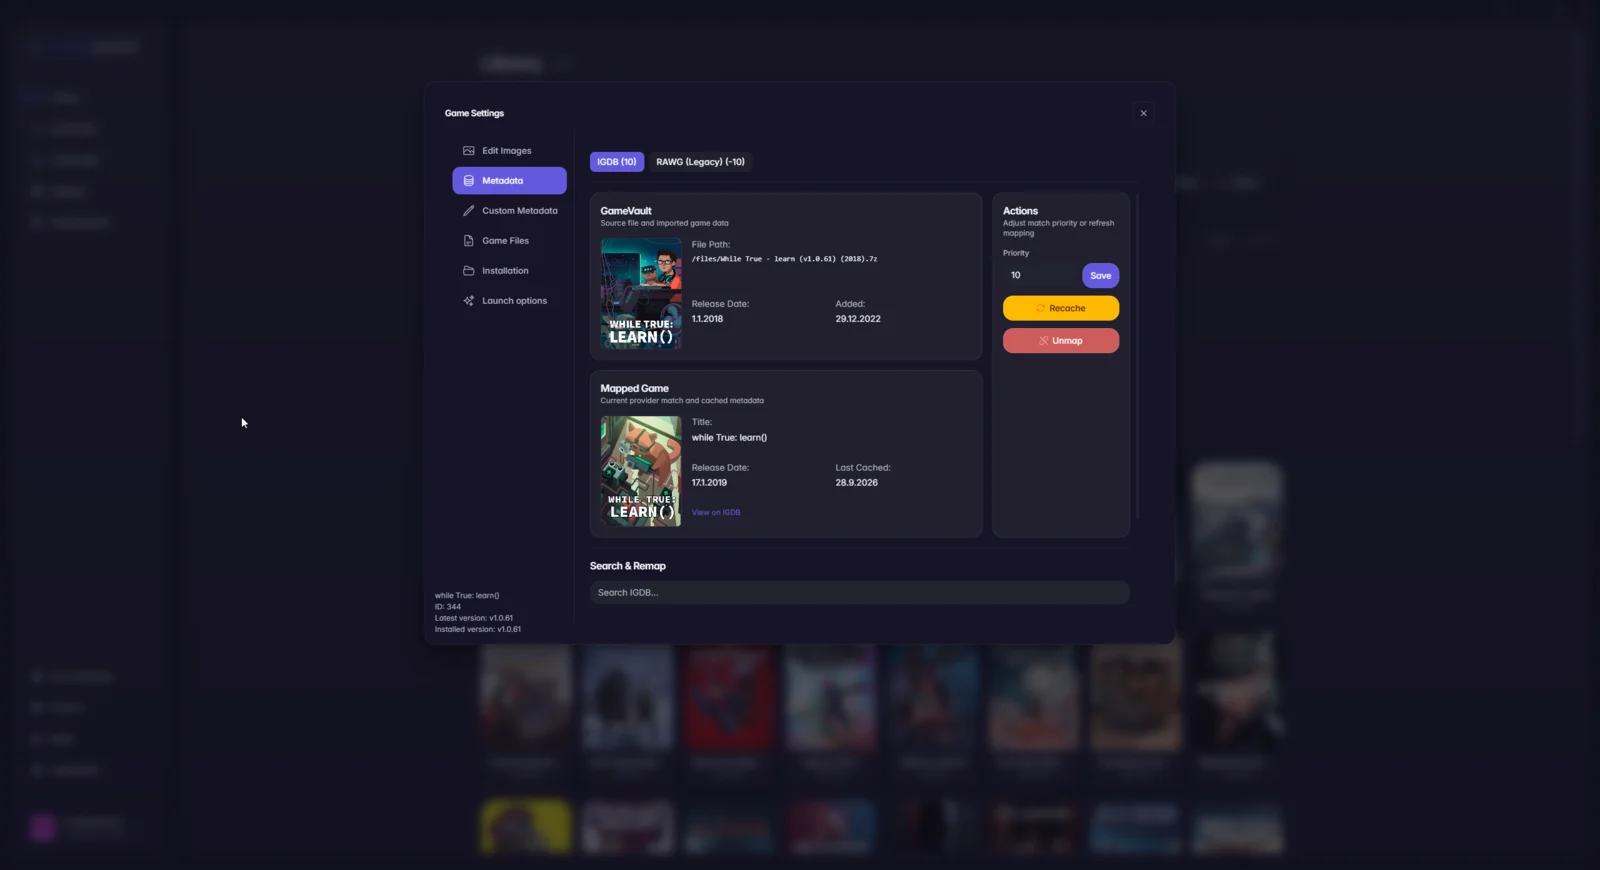Click the Edit Images picture icon
The image size is (1600, 870).
click(x=468, y=151)
